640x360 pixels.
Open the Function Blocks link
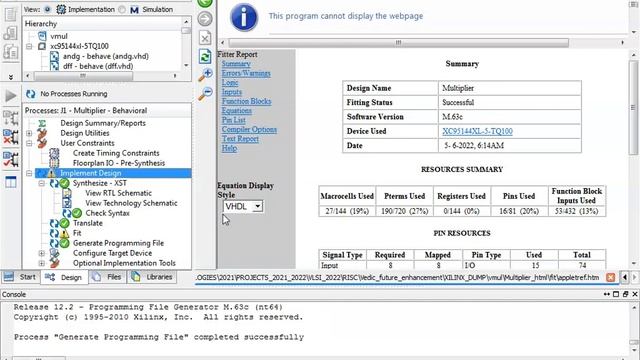pos(246,102)
